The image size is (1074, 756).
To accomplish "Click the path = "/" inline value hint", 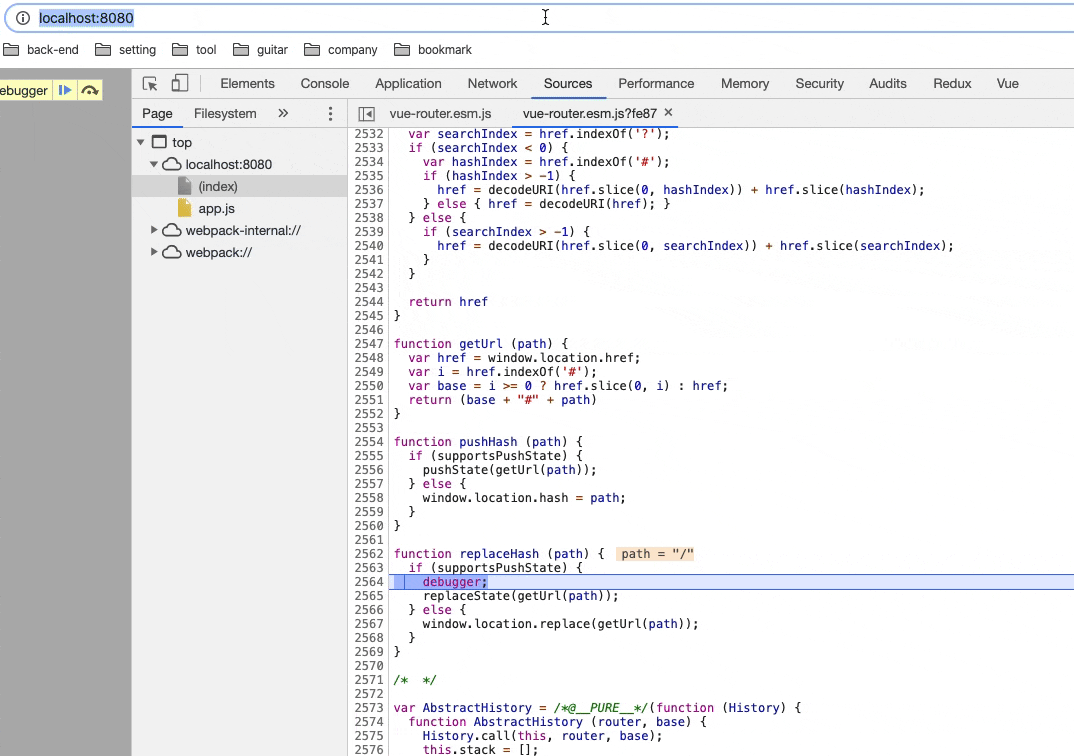I will pos(655,554).
